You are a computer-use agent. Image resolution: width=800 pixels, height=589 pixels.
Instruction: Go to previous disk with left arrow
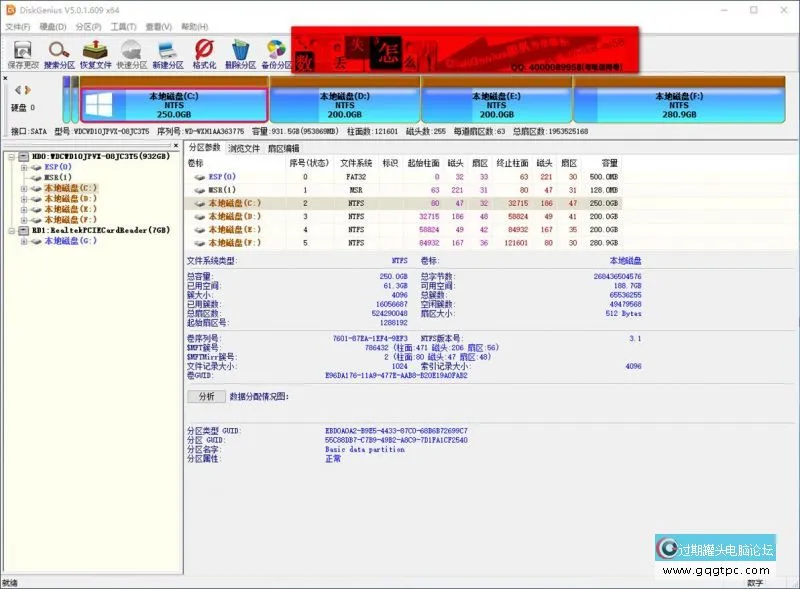tap(16, 91)
